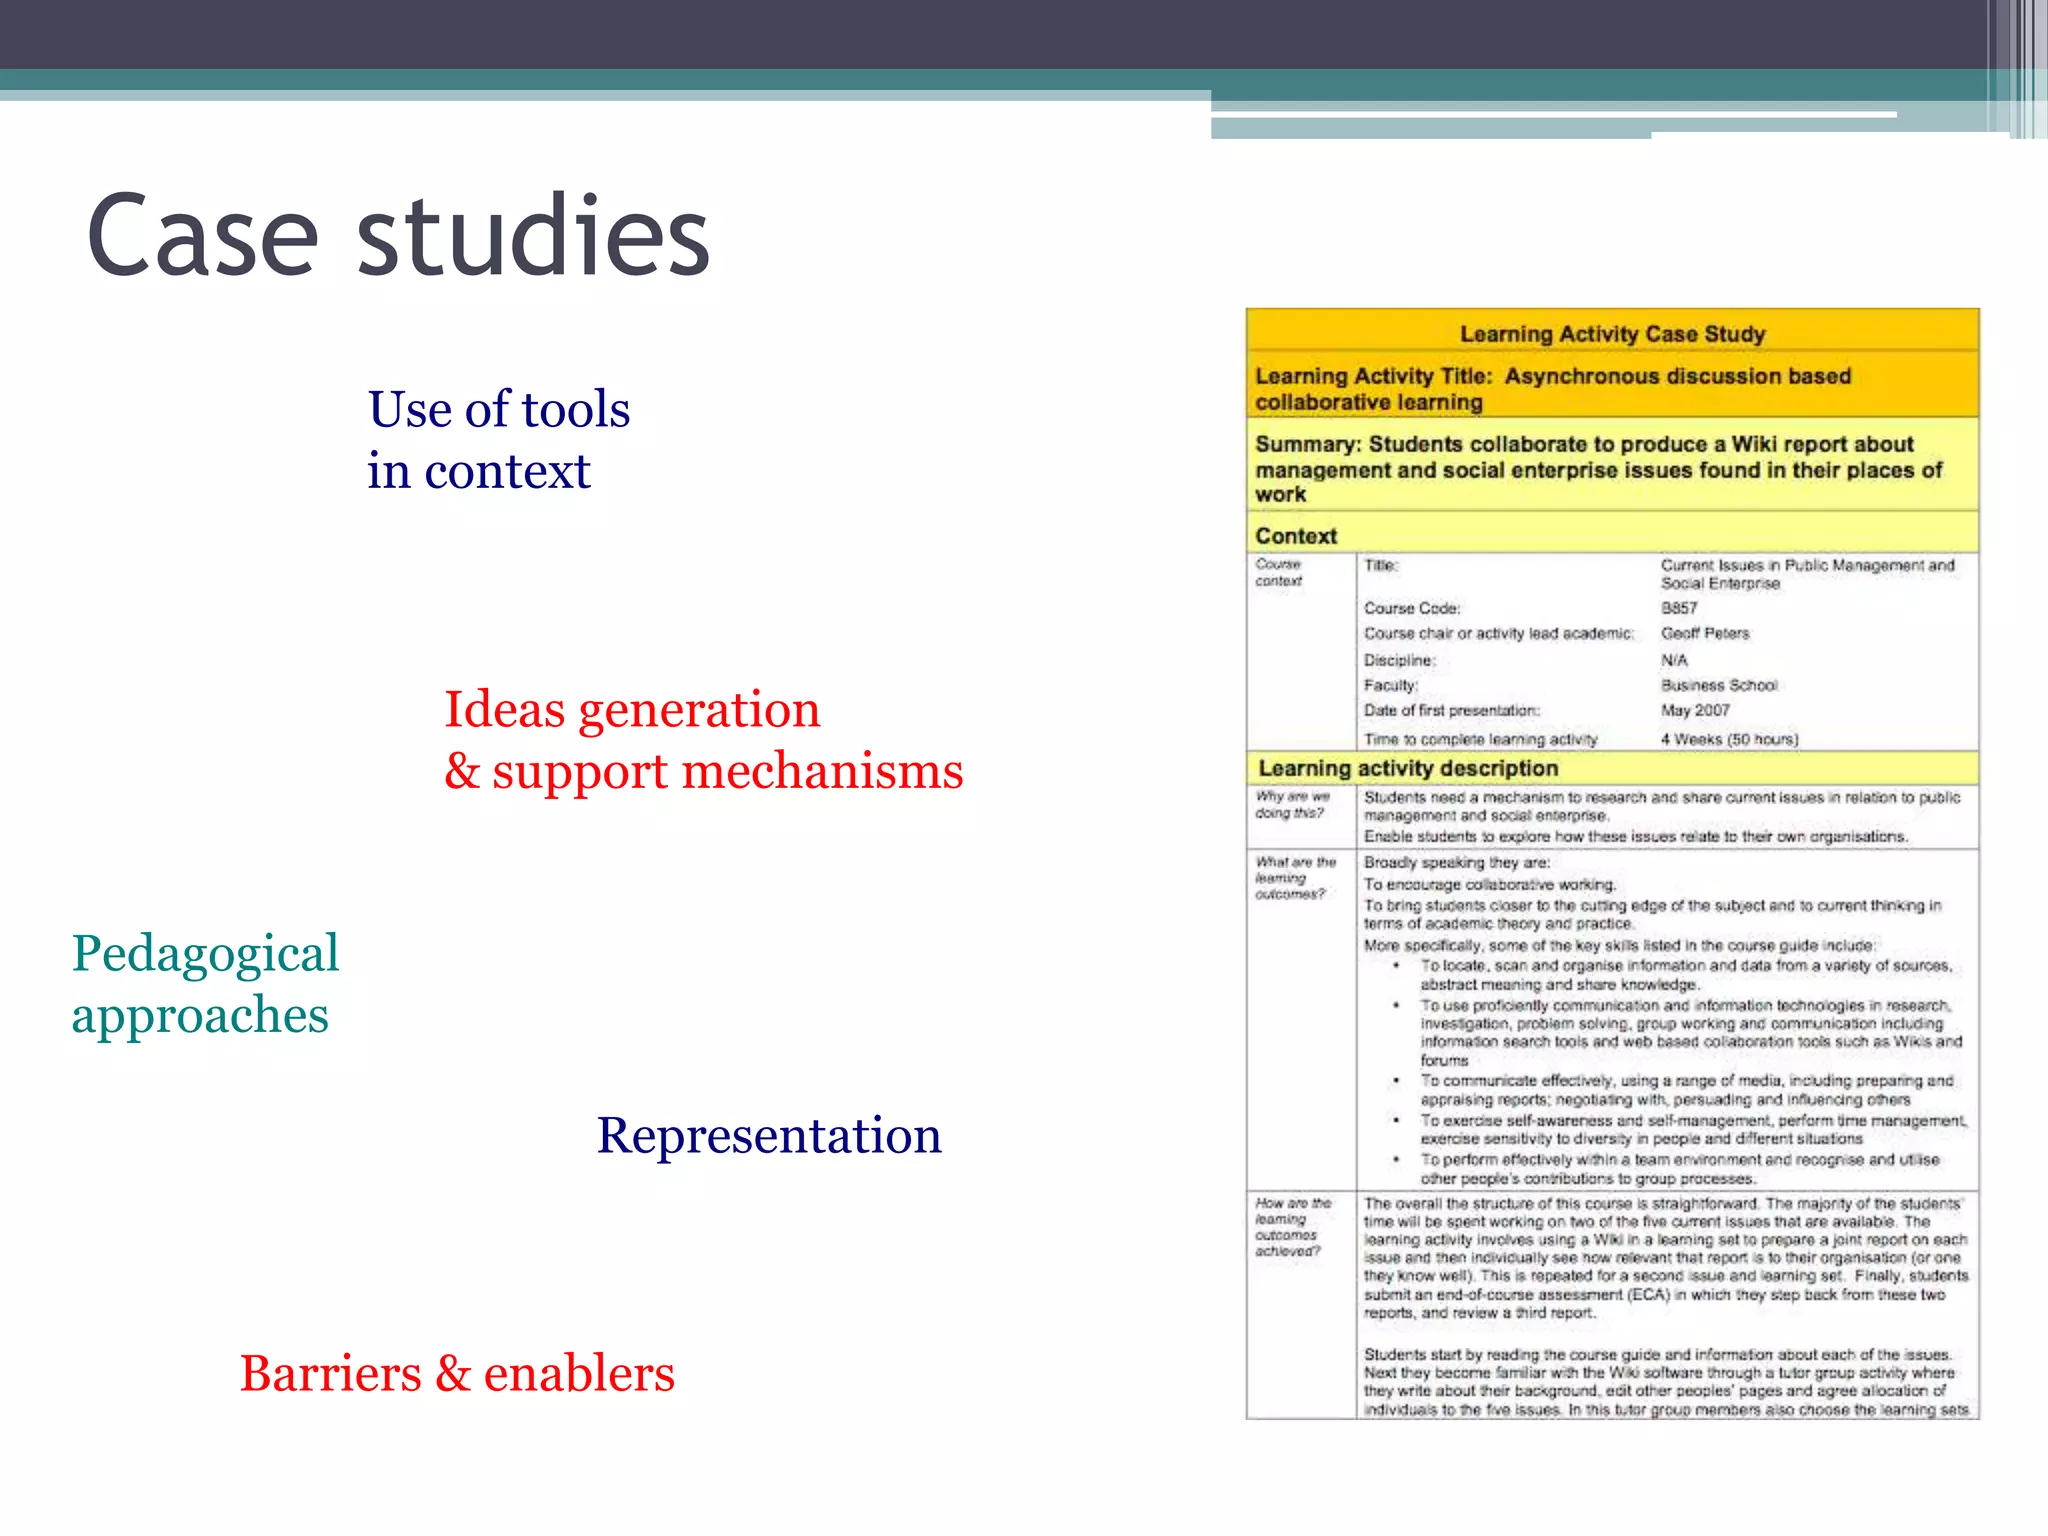Click the 'Case studies' slide title
This screenshot has height=1536, width=2048.
pos(398,236)
